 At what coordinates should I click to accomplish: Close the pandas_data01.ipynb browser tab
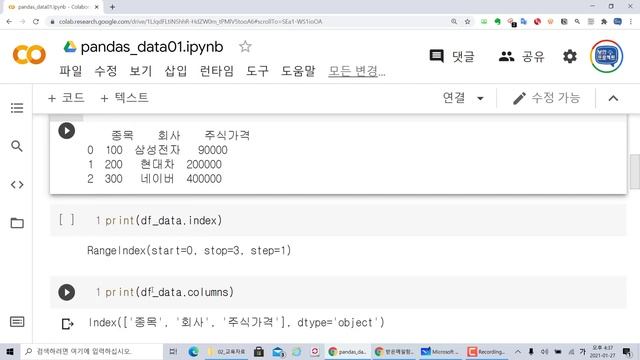point(97,7)
